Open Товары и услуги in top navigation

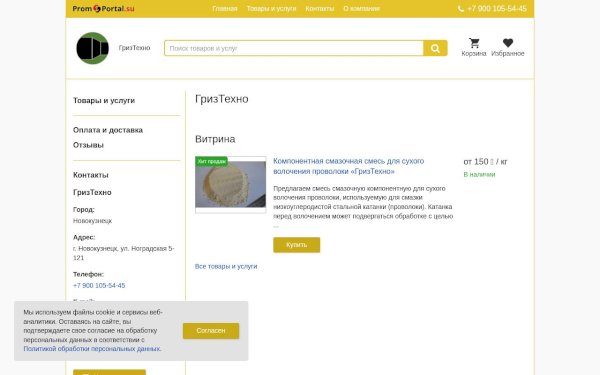271,8
